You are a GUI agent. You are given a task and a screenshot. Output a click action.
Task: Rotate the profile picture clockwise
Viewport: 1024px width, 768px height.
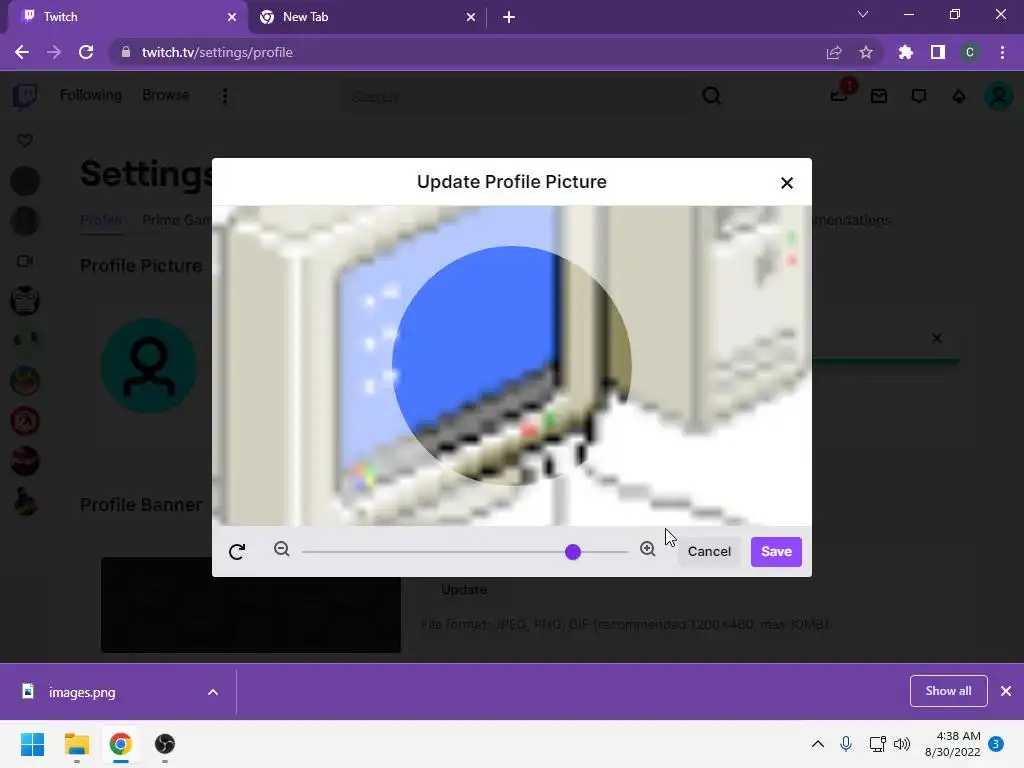(237, 552)
